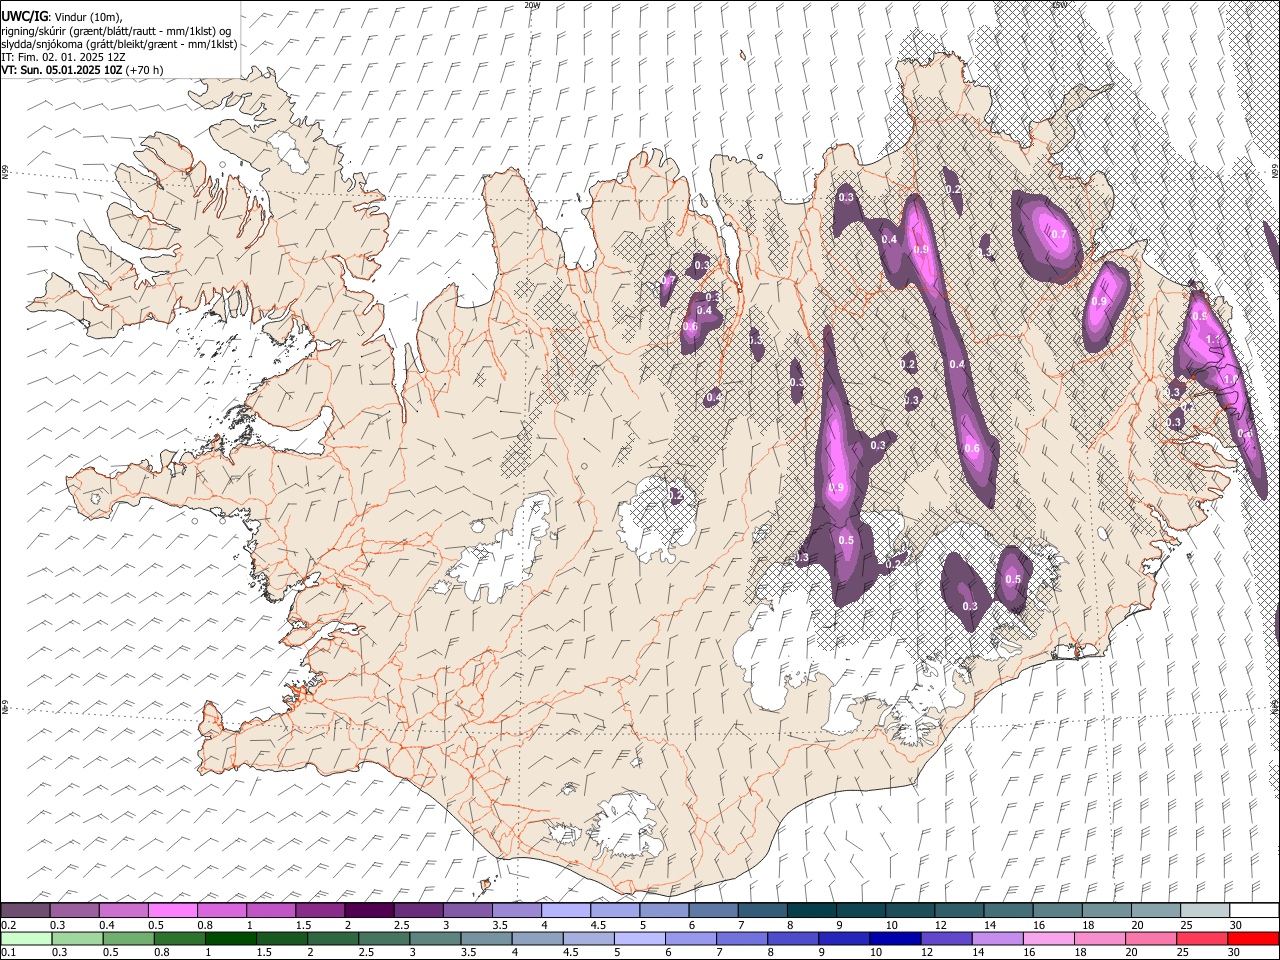1280x960 pixels.
Task: Click the rigning/skúrir legend description line
Action: [x=116, y=30]
